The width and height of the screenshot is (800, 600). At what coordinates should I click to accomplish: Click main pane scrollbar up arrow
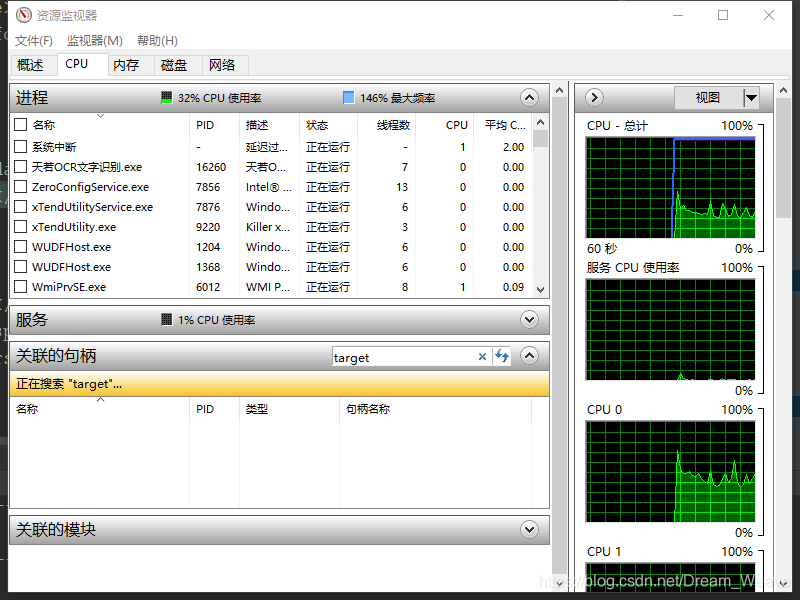coord(560,91)
